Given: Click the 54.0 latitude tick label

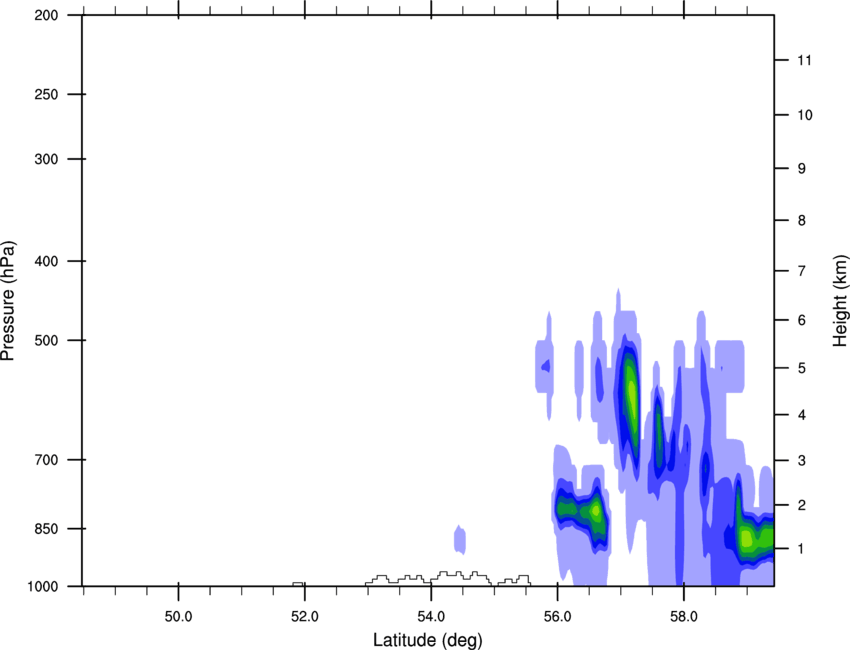Looking at the screenshot, I should pos(431,617).
